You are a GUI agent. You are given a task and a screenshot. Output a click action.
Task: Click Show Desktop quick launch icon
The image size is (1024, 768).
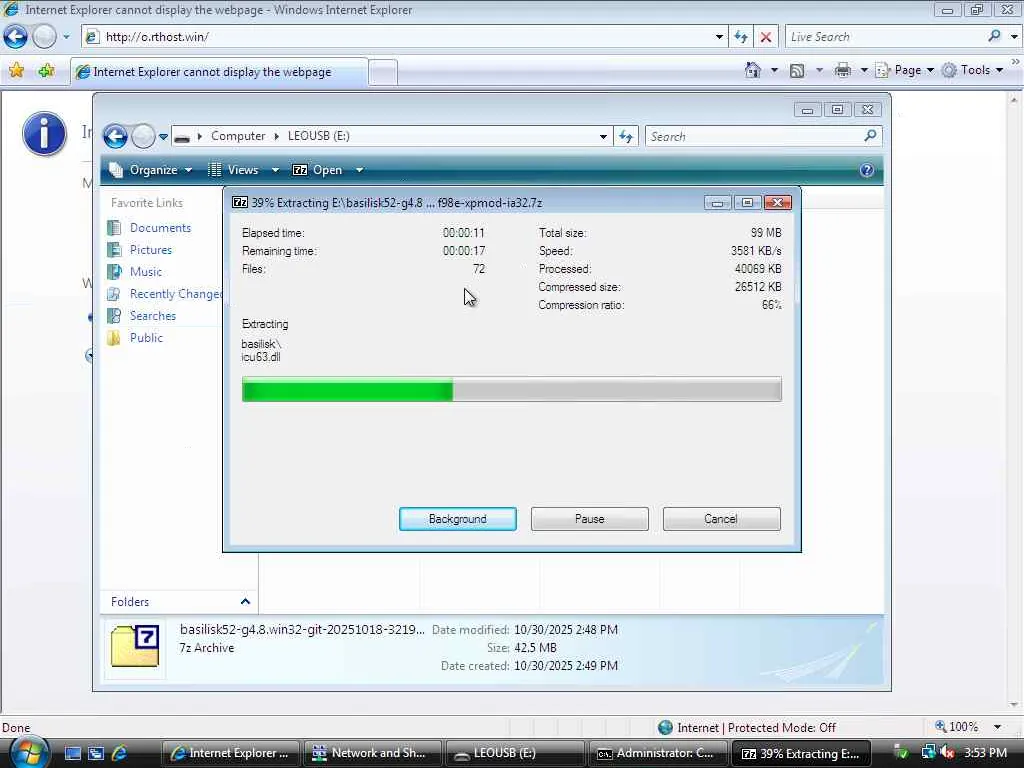(72, 753)
